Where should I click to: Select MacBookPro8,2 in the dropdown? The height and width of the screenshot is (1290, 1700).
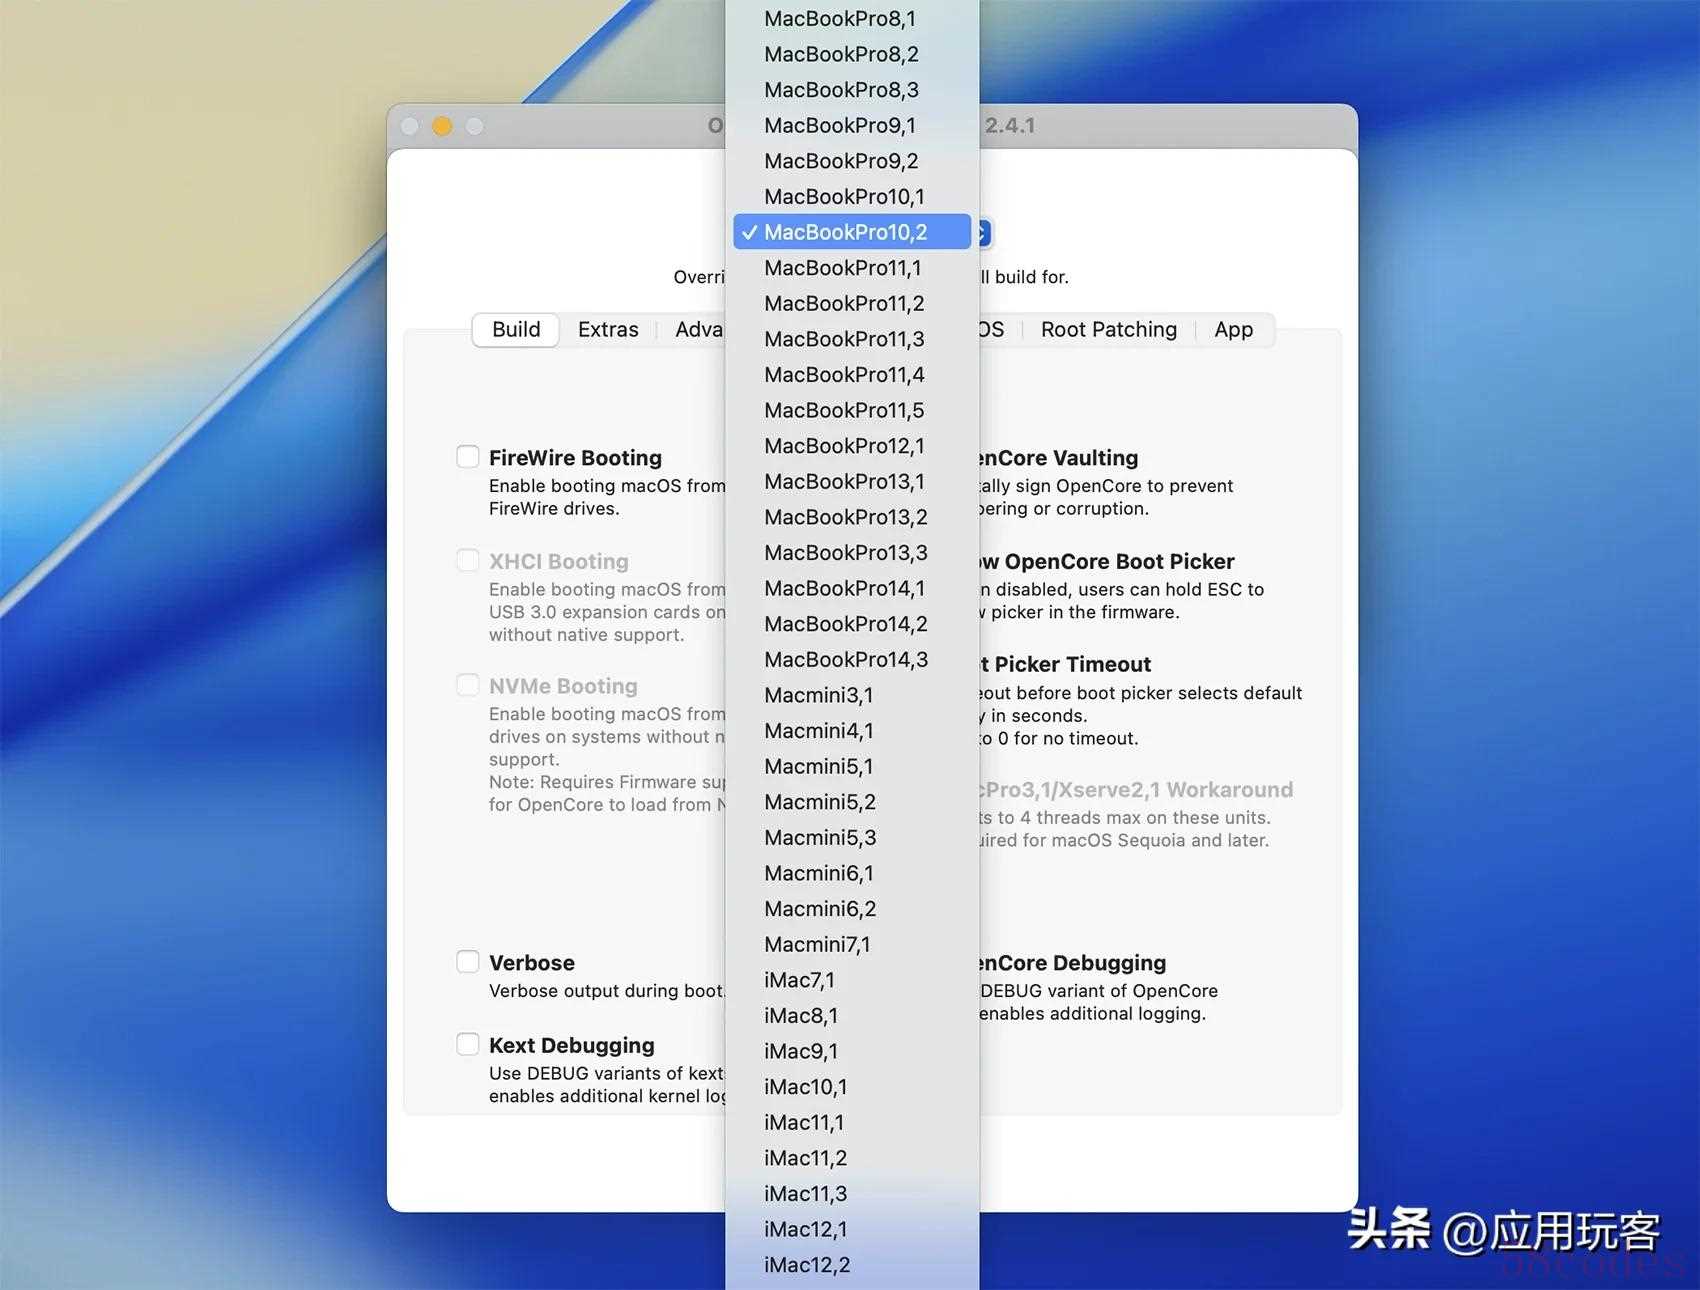(x=852, y=54)
